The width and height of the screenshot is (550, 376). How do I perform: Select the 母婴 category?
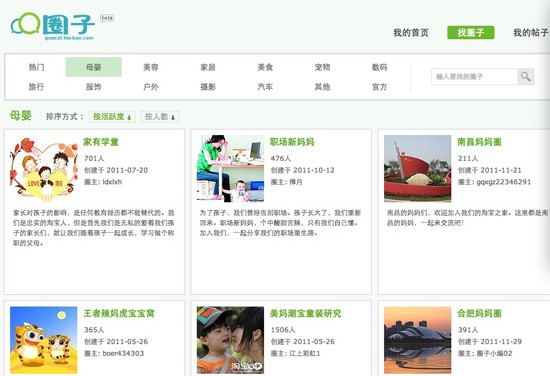[x=94, y=67]
